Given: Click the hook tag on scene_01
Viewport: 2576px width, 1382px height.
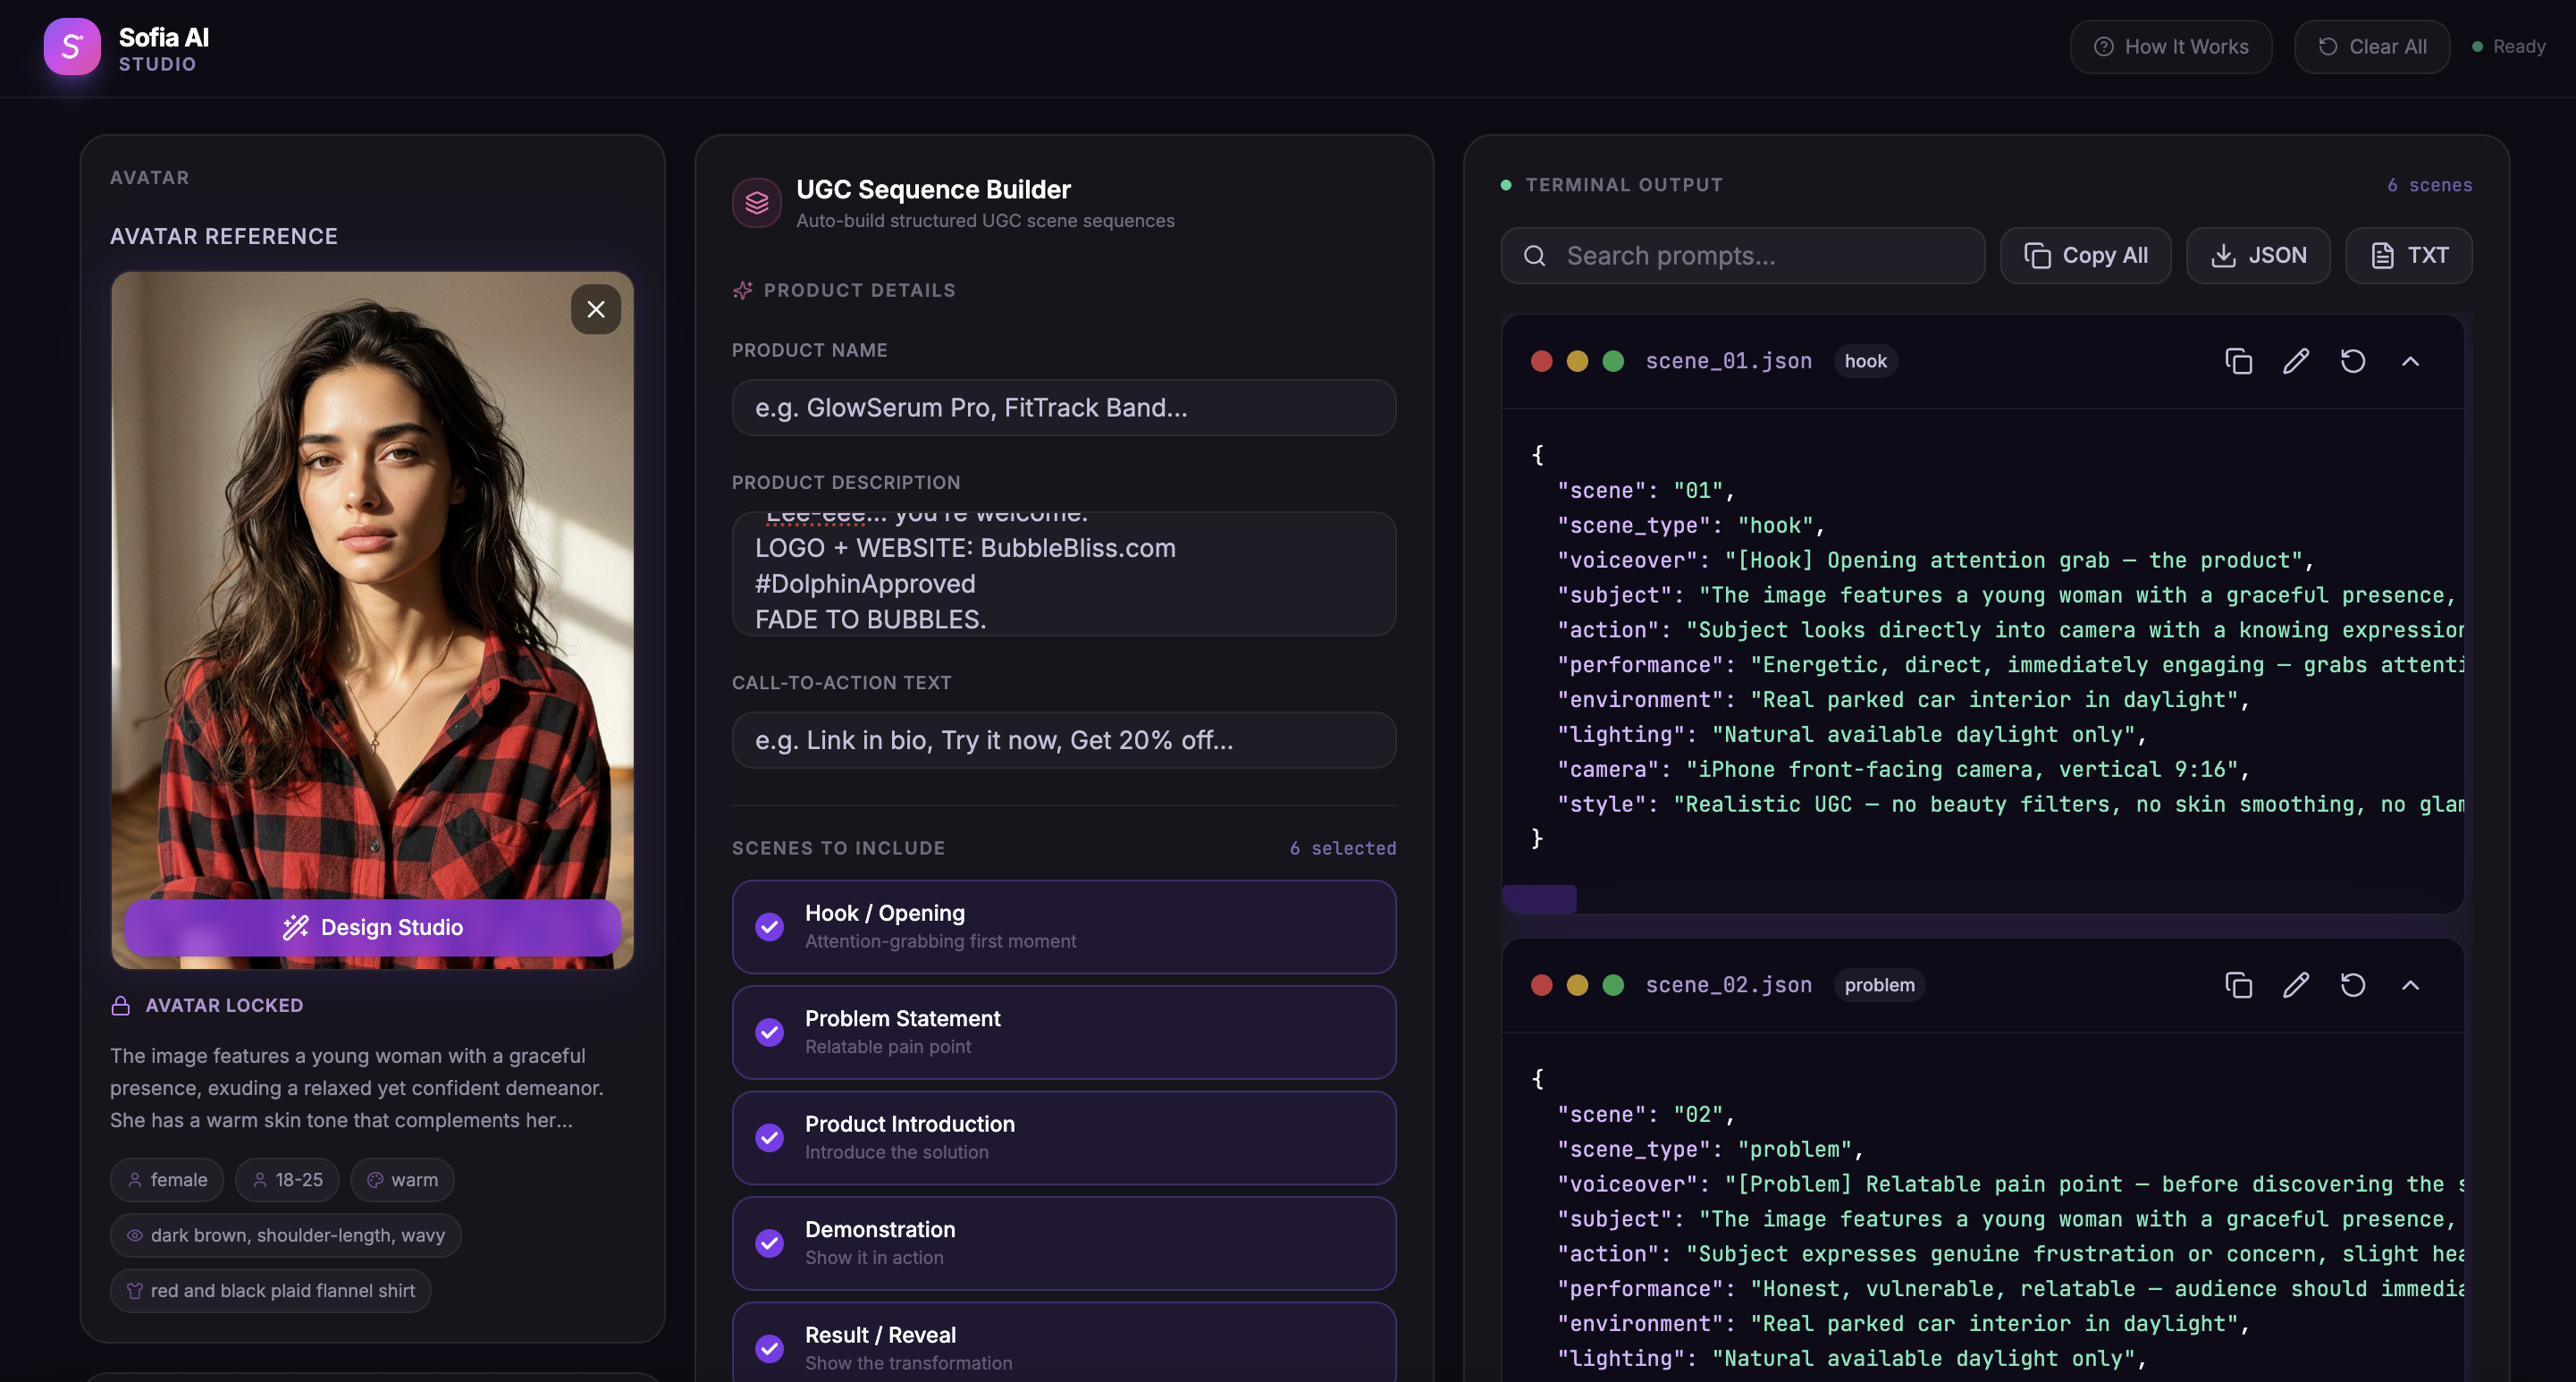Looking at the screenshot, I should point(1865,361).
